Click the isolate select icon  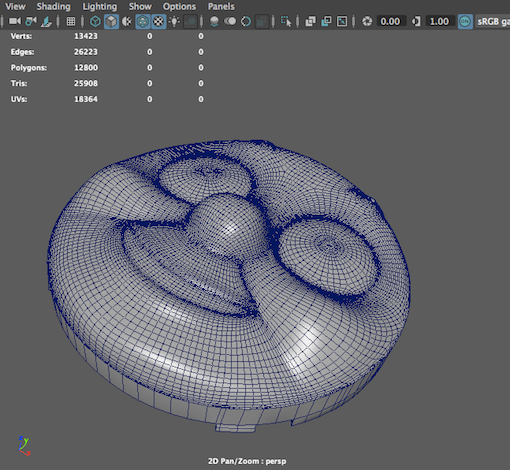[x=286, y=22]
